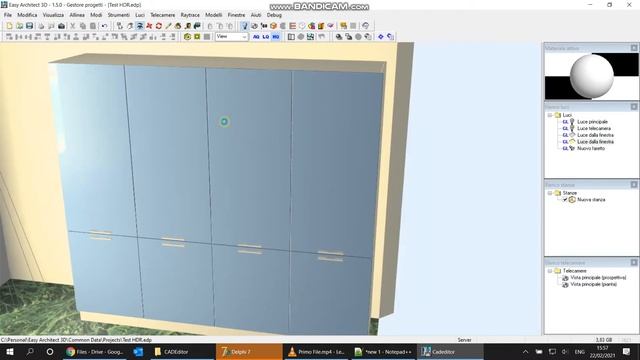Click the split panel layout icon
The image size is (640, 360).
pyautogui.click(x=291, y=37)
